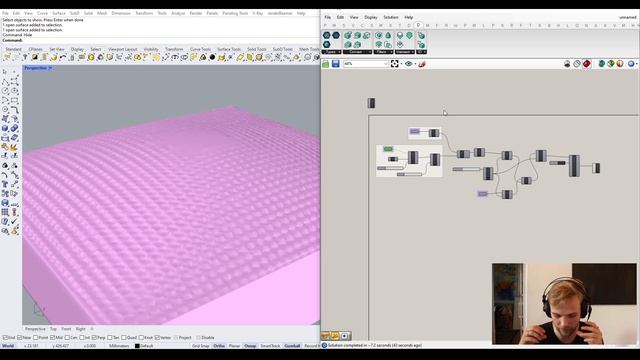Open the Solution menu in Grasshopper

click(391, 18)
